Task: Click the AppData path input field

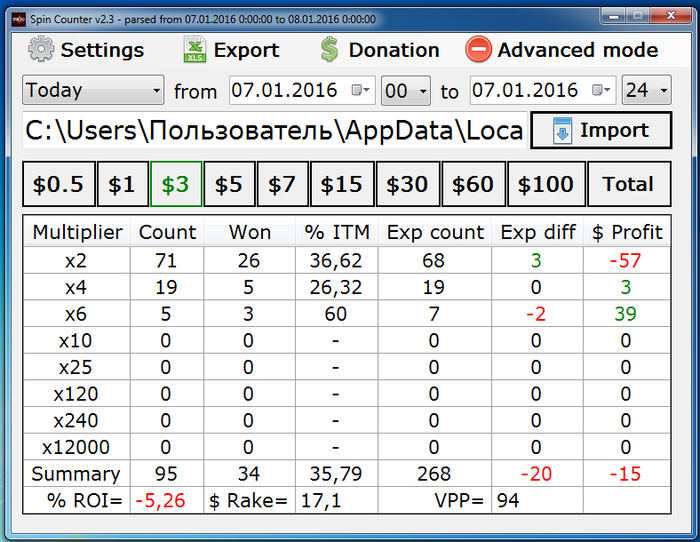Action: pos(274,131)
